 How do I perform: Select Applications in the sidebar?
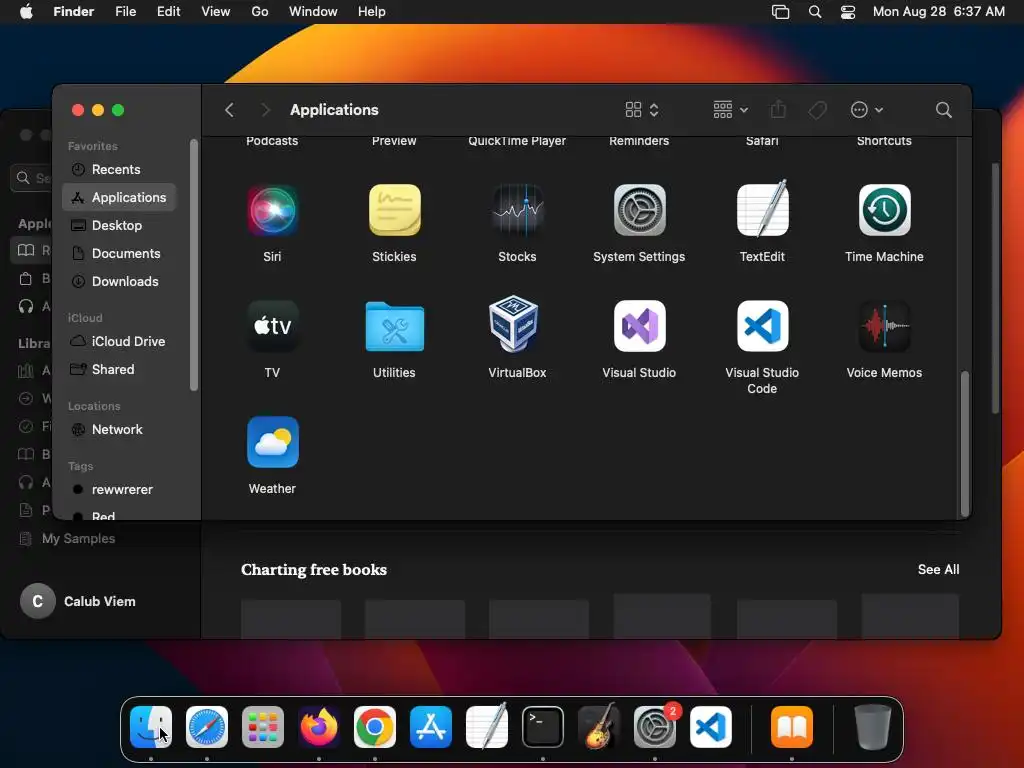pos(119,197)
